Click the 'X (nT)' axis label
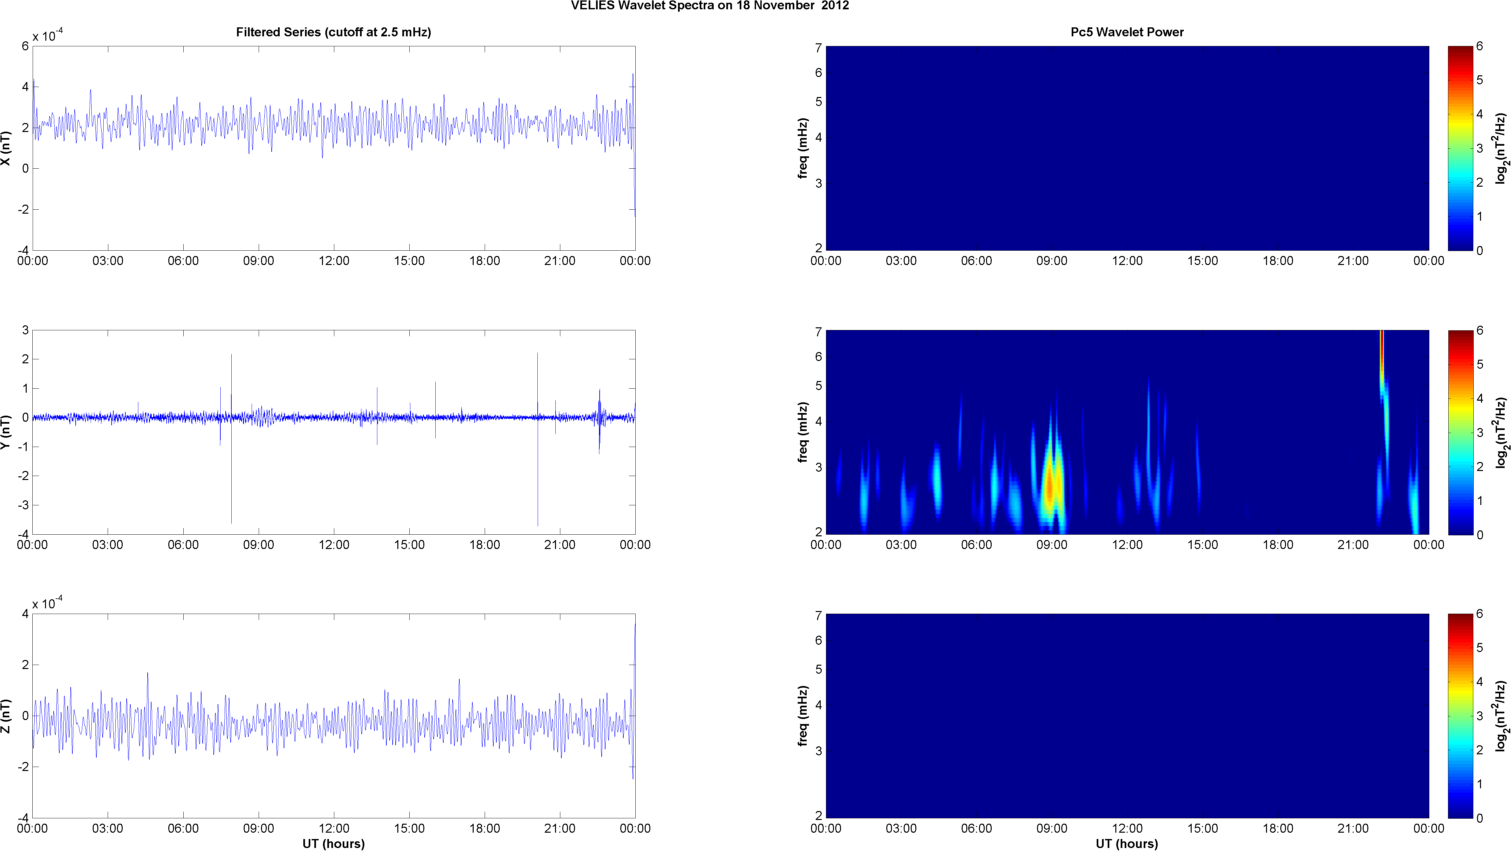 click(7, 148)
